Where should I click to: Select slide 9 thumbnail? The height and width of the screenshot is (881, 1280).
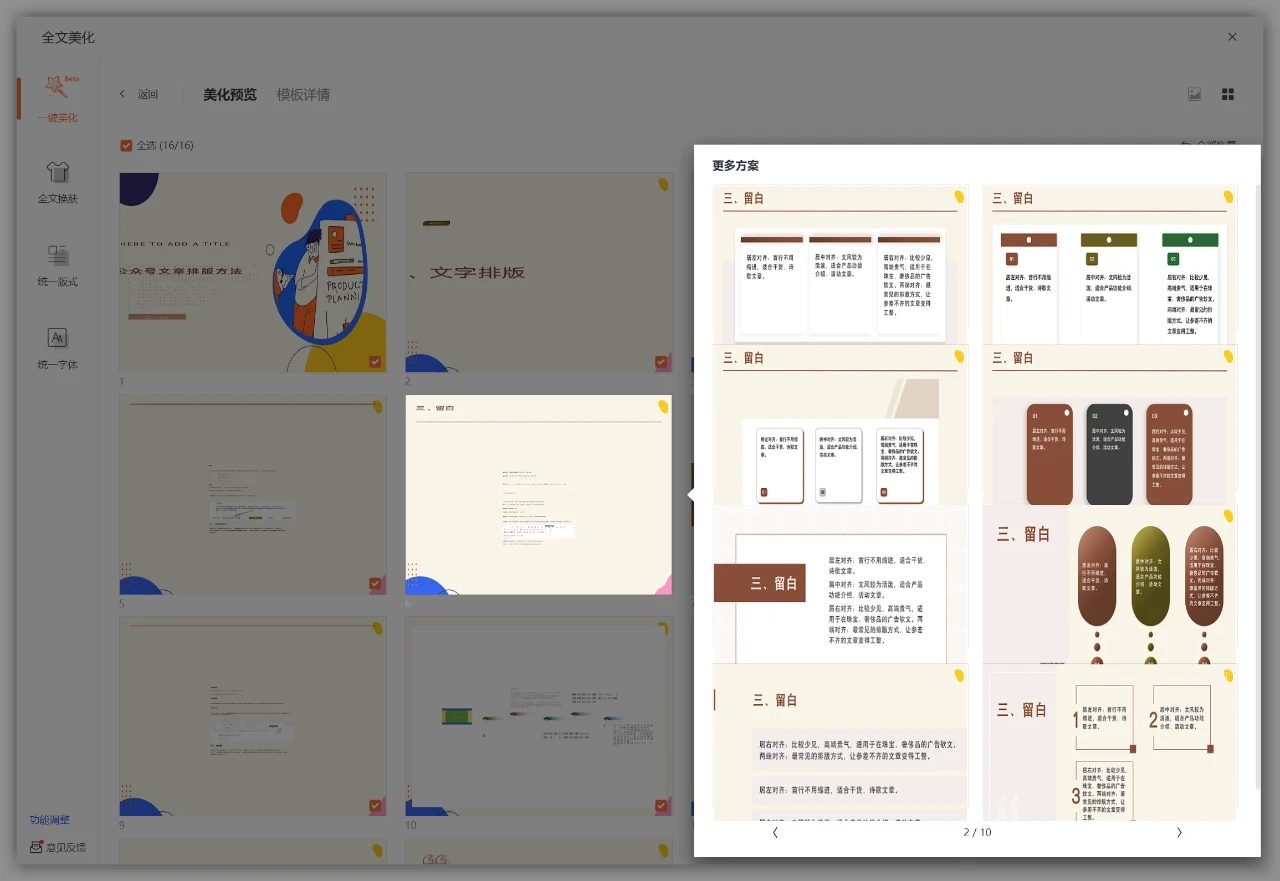(253, 716)
